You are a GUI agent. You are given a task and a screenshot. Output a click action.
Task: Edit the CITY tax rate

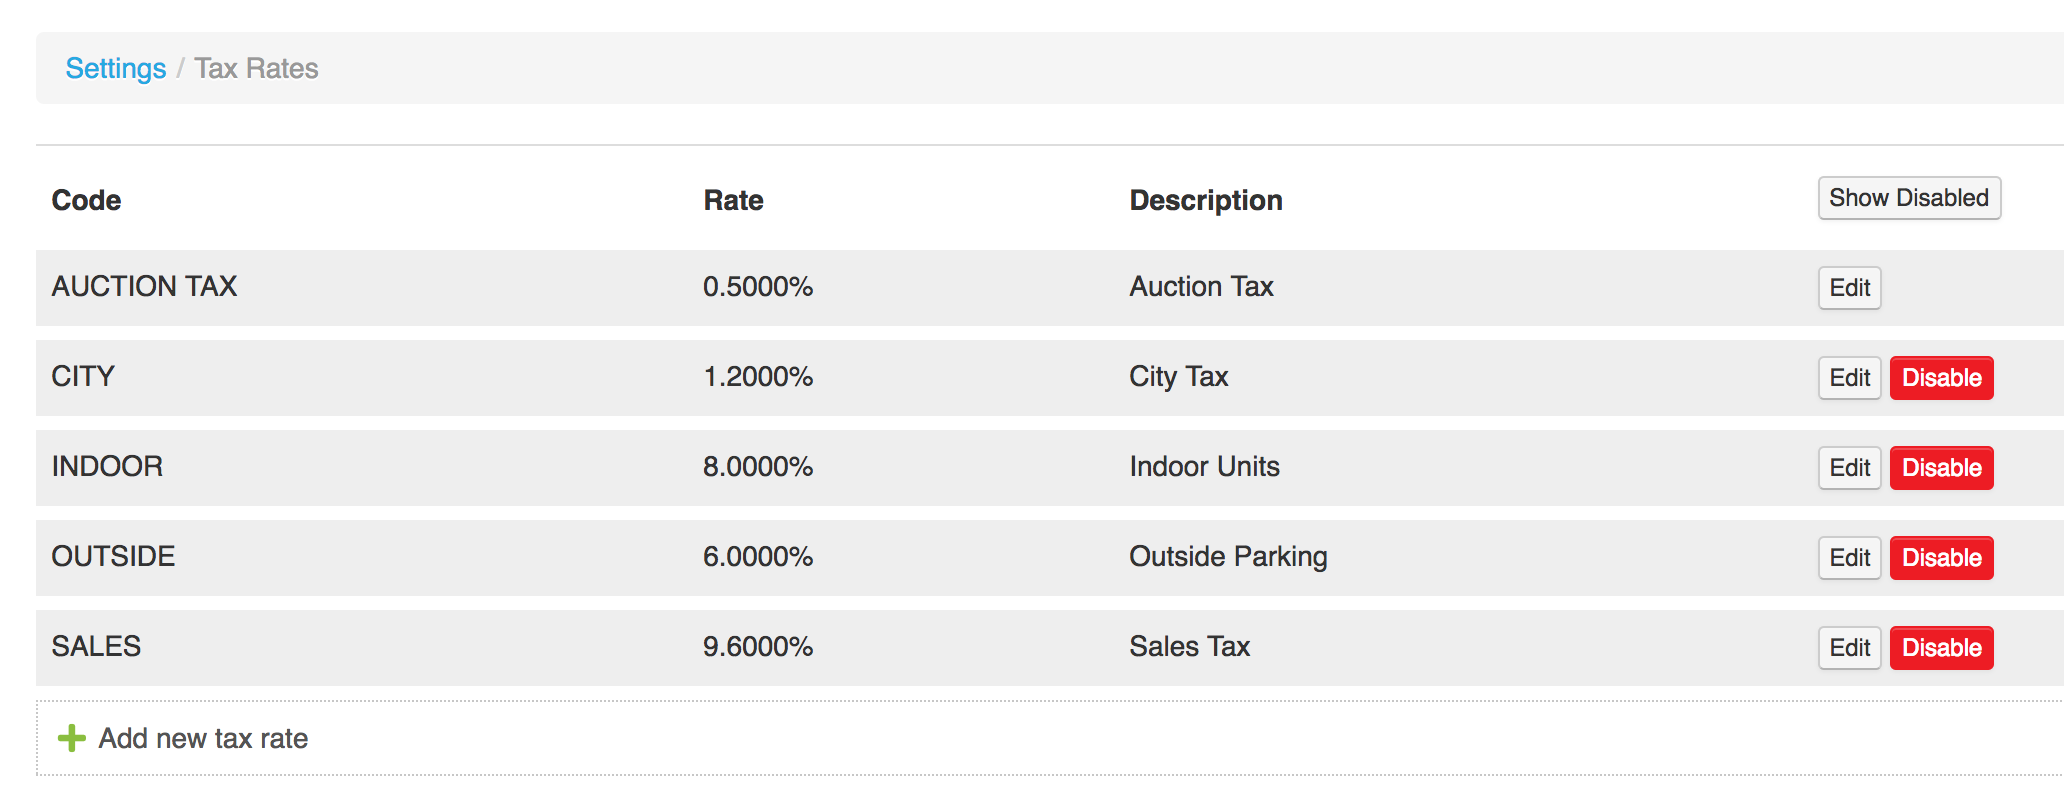(x=1848, y=378)
